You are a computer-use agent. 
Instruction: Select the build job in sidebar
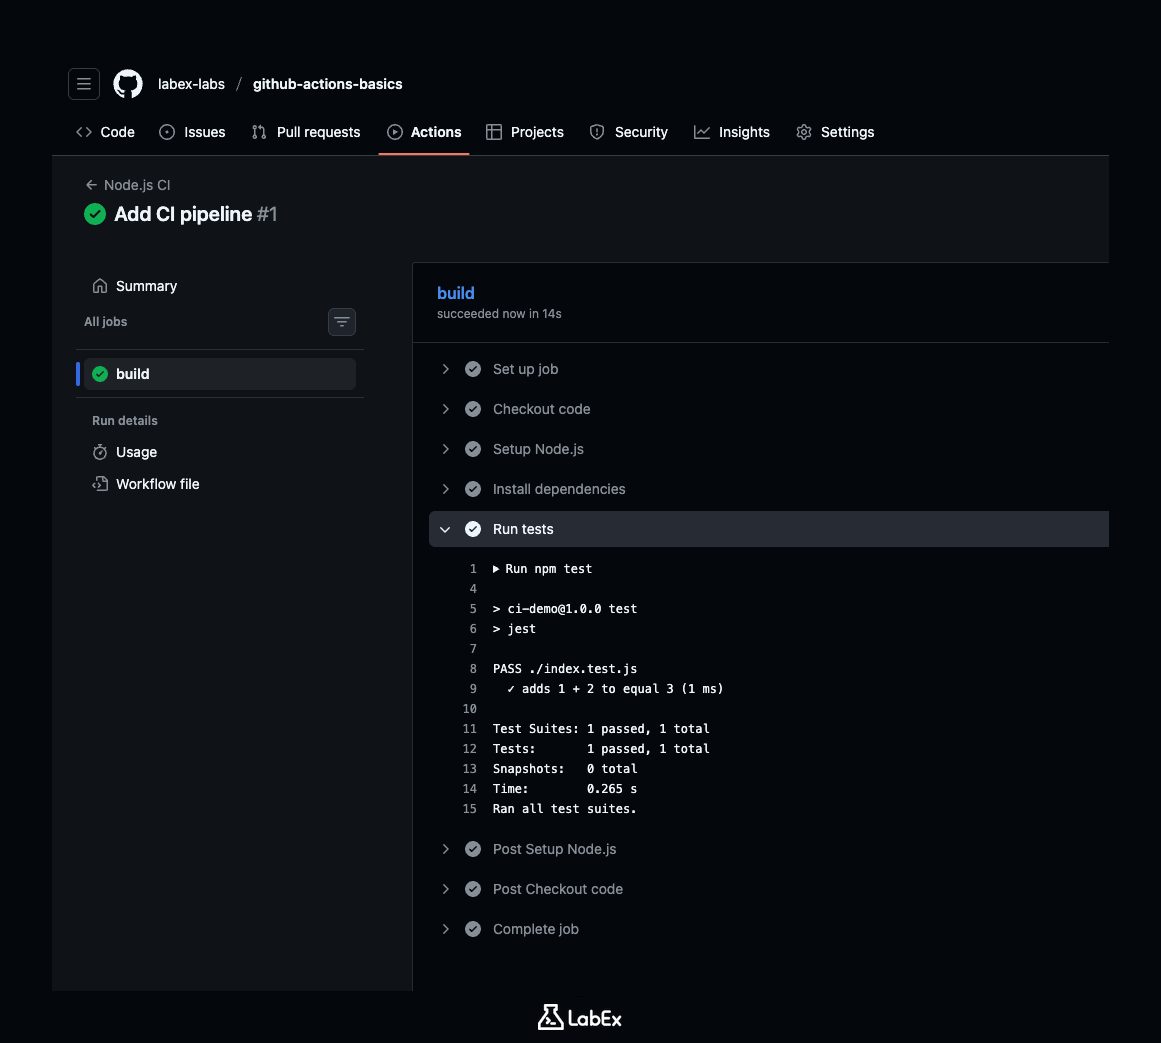[x=219, y=374]
